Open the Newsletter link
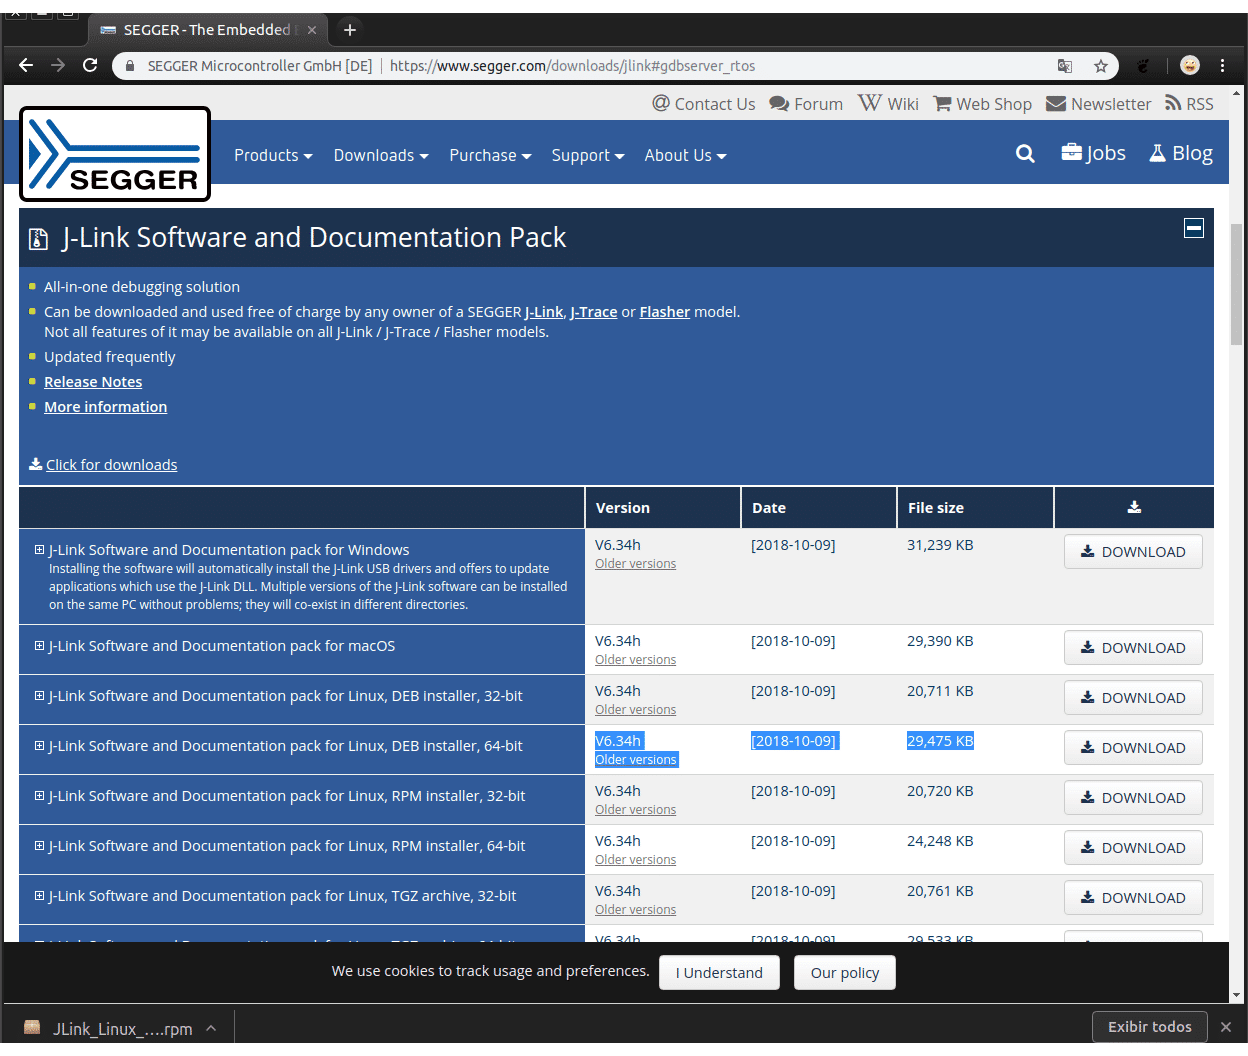Image resolution: width=1248 pixels, height=1056 pixels. [x=1098, y=104]
